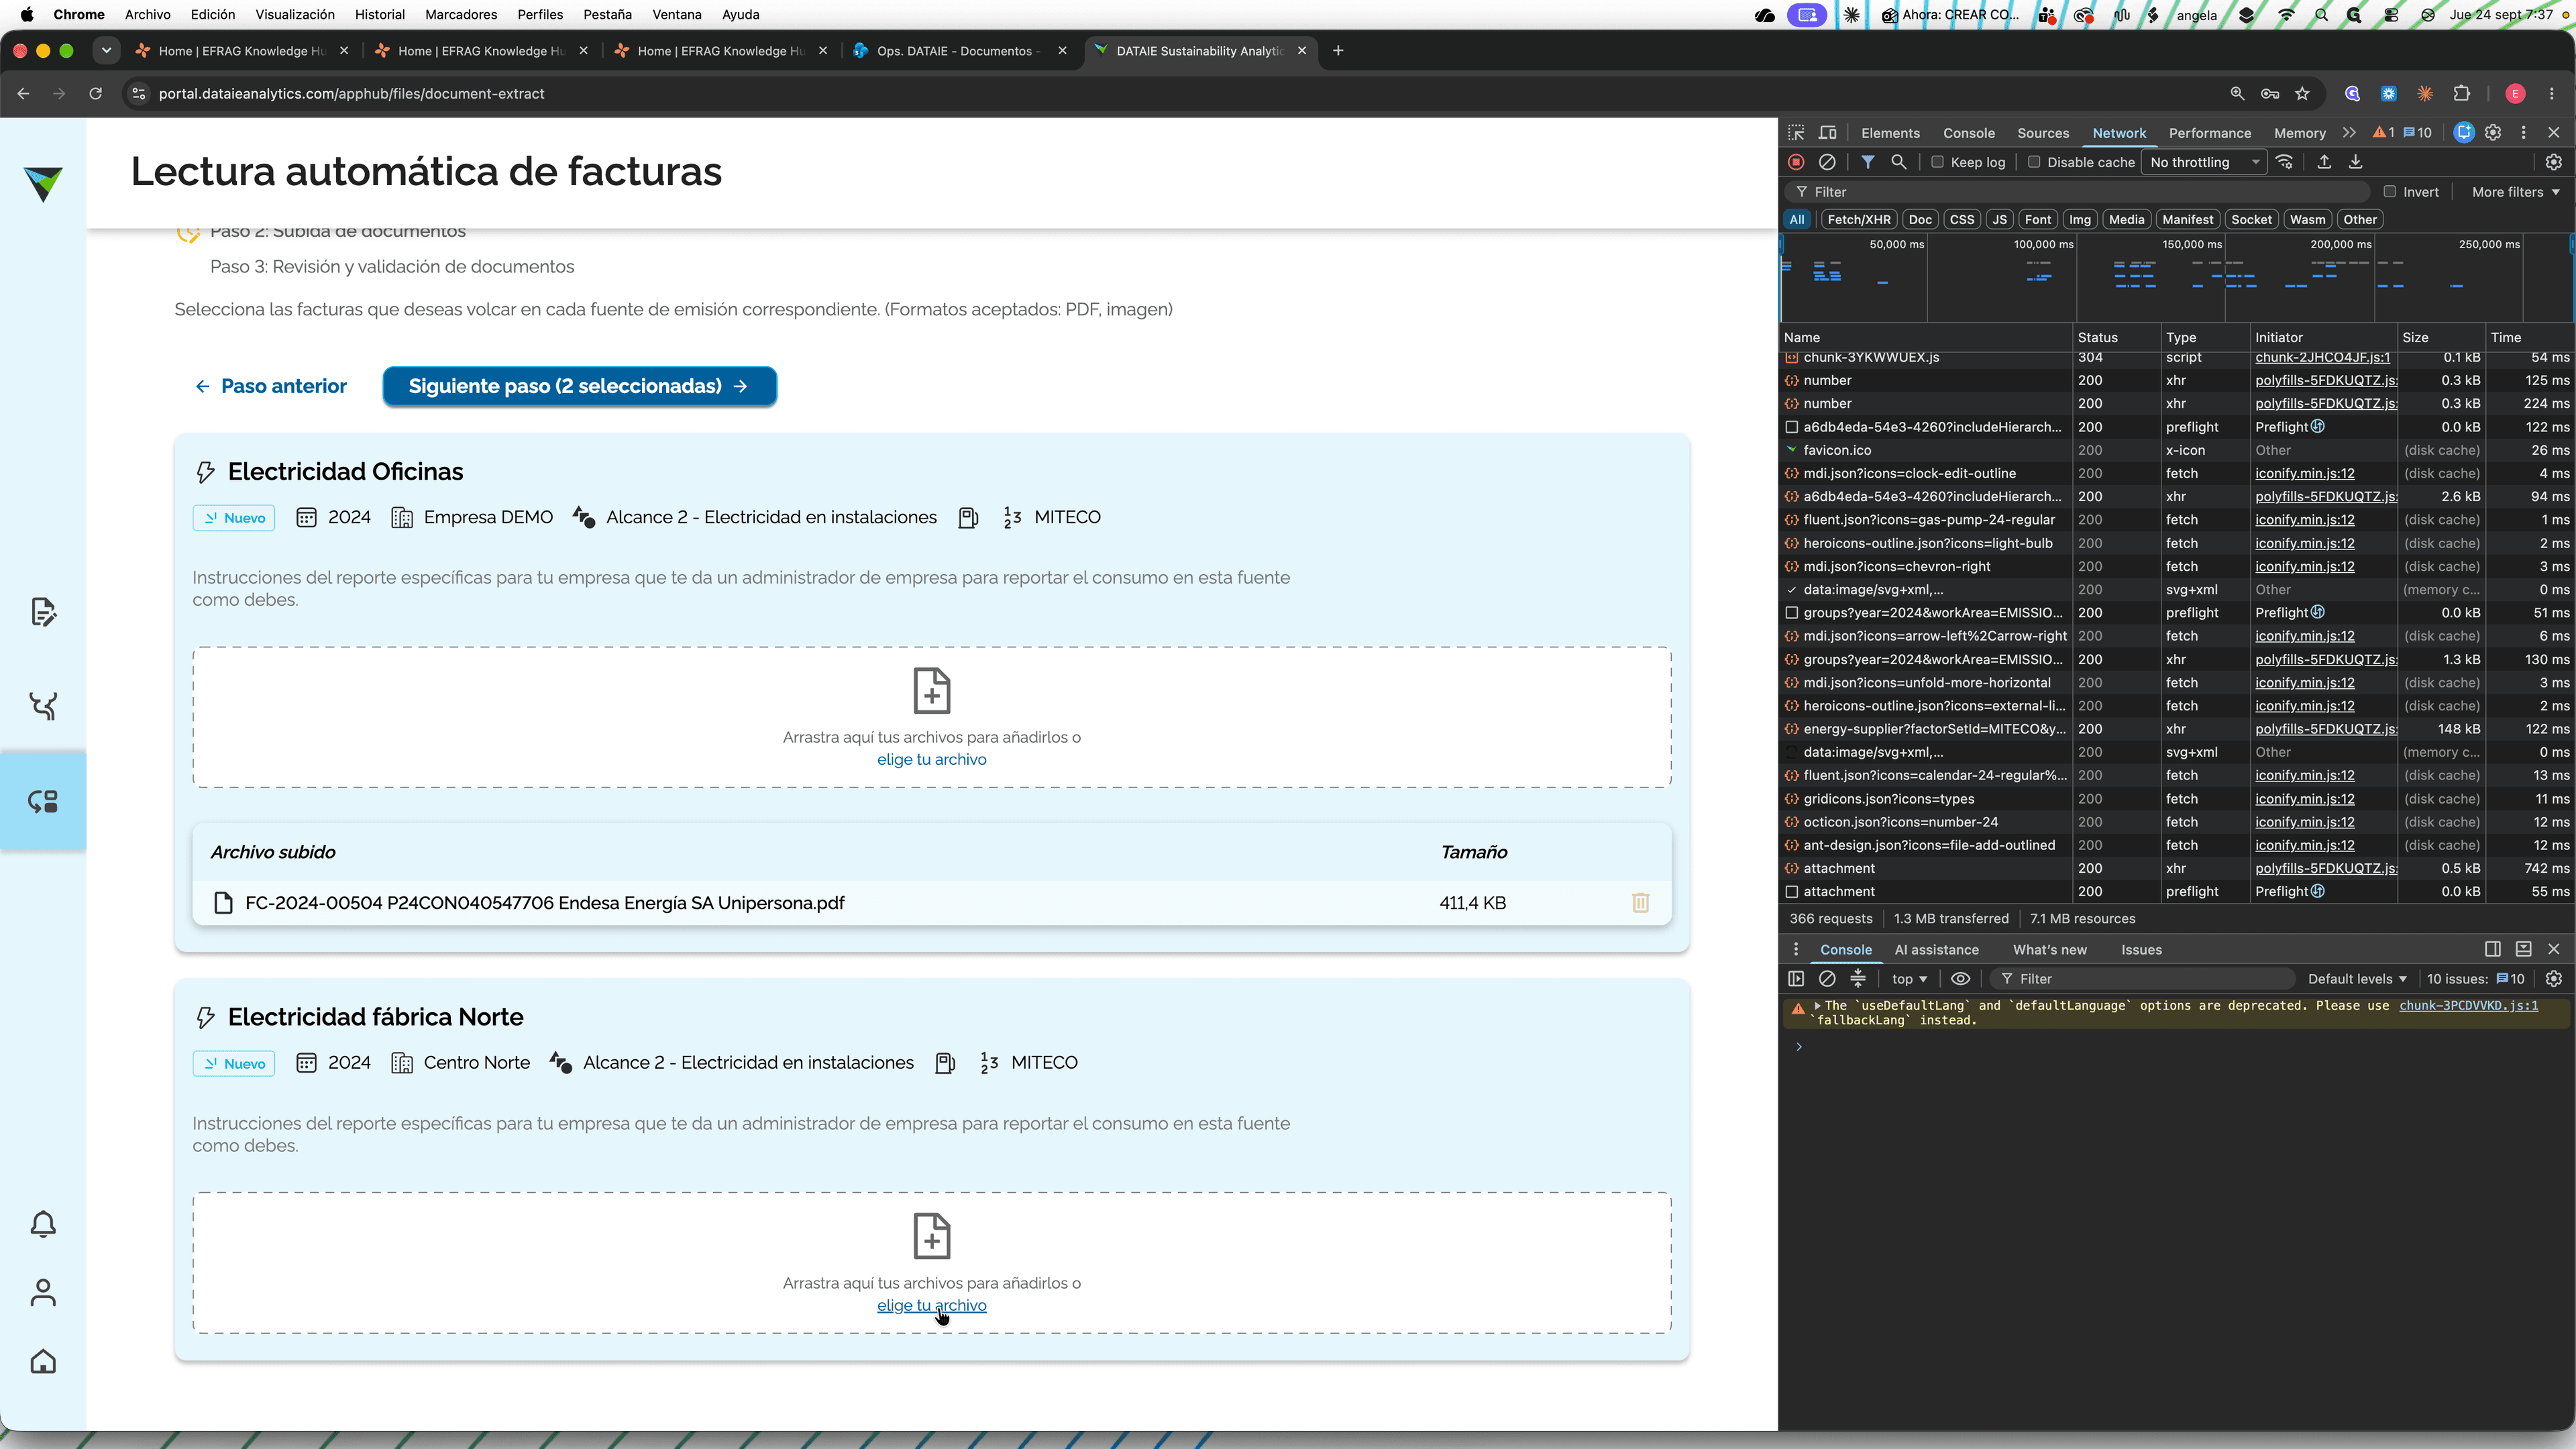Image resolution: width=2576 pixels, height=1449 pixels.
Task: Open the top JavaScript context dropdown
Action: tap(1909, 979)
